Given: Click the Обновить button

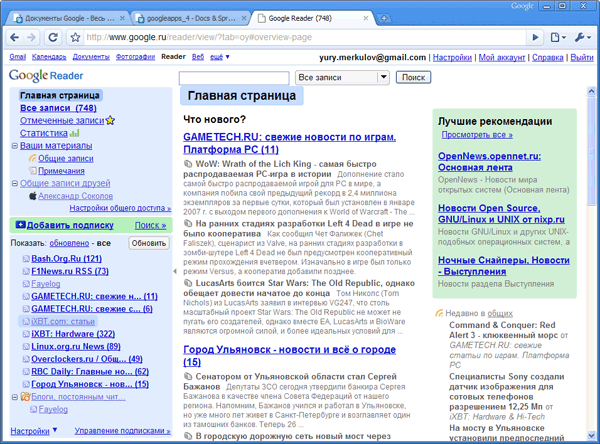Looking at the screenshot, I should (x=149, y=243).
